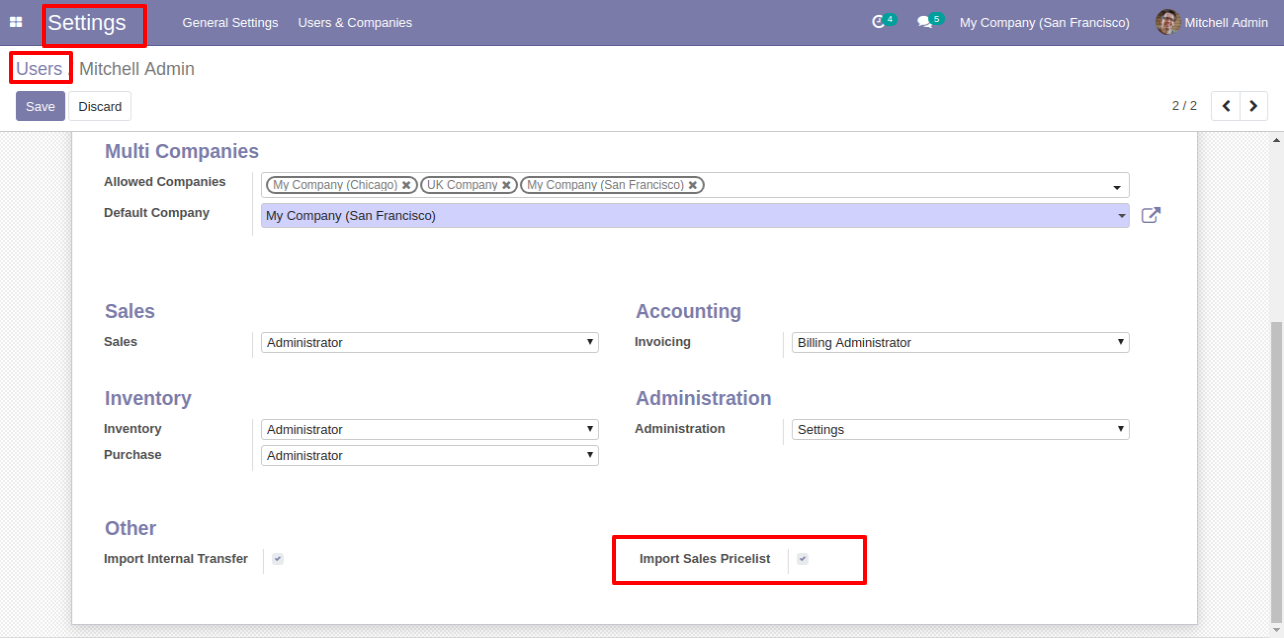
Task: Open Administration role dropdown
Action: [x=960, y=430]
